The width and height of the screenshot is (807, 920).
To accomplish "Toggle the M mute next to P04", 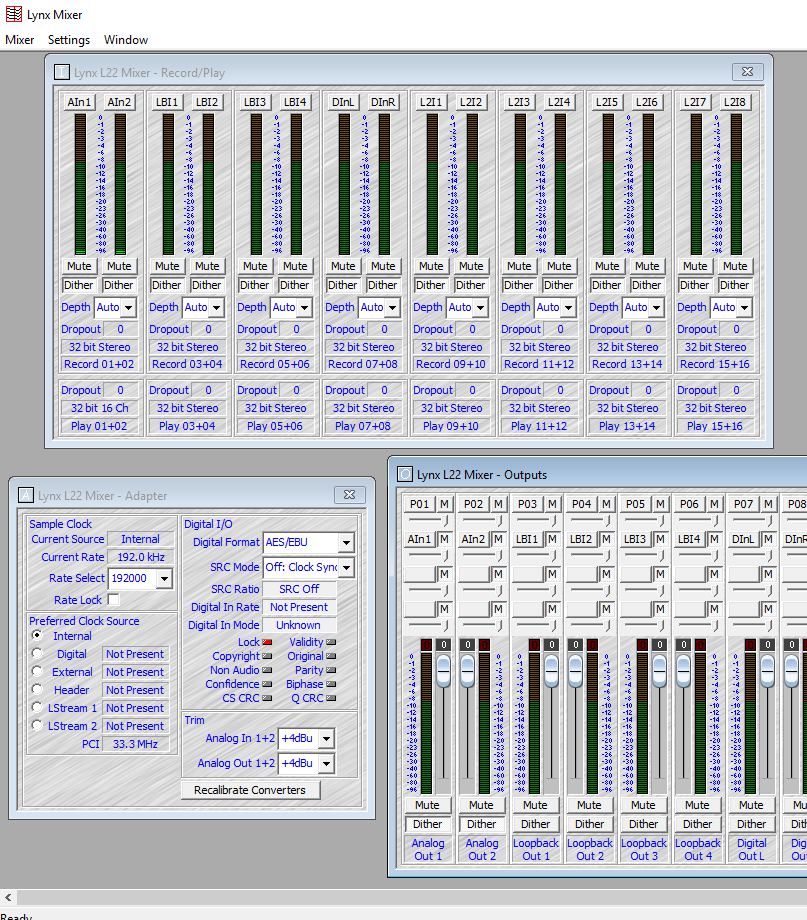I will (606, 504).
